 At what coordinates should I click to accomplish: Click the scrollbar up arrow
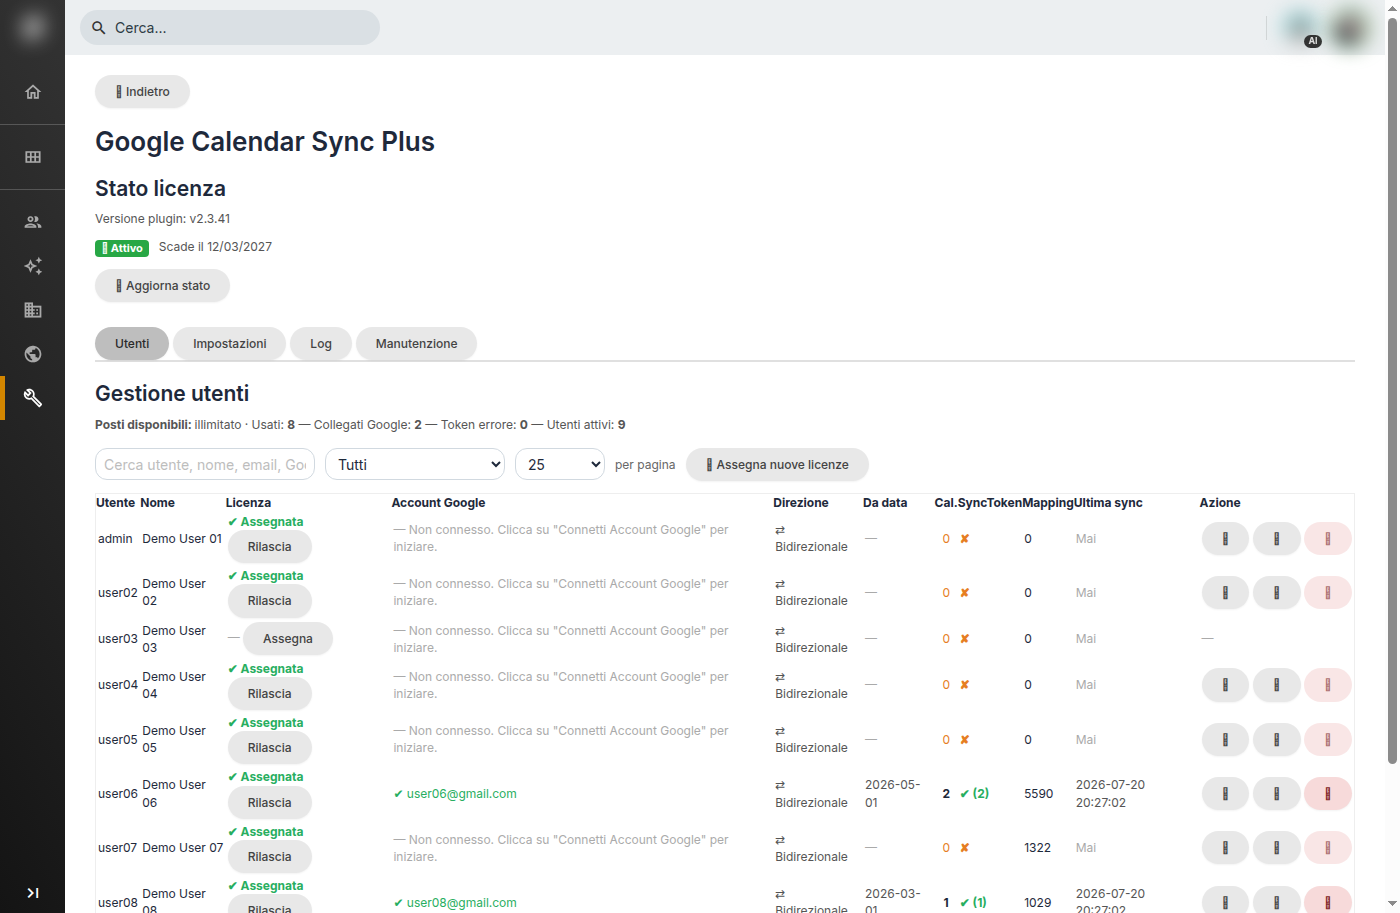[x=1392, y=6]
